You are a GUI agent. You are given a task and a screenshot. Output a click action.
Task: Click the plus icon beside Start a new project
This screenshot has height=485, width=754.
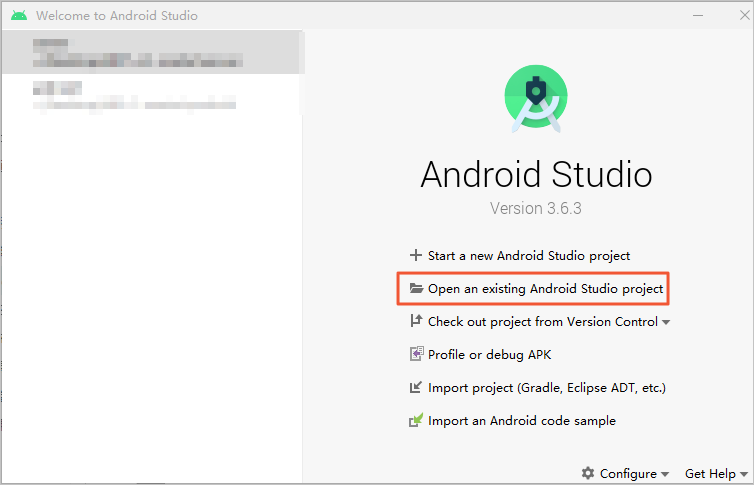click(x=415, y=255)
